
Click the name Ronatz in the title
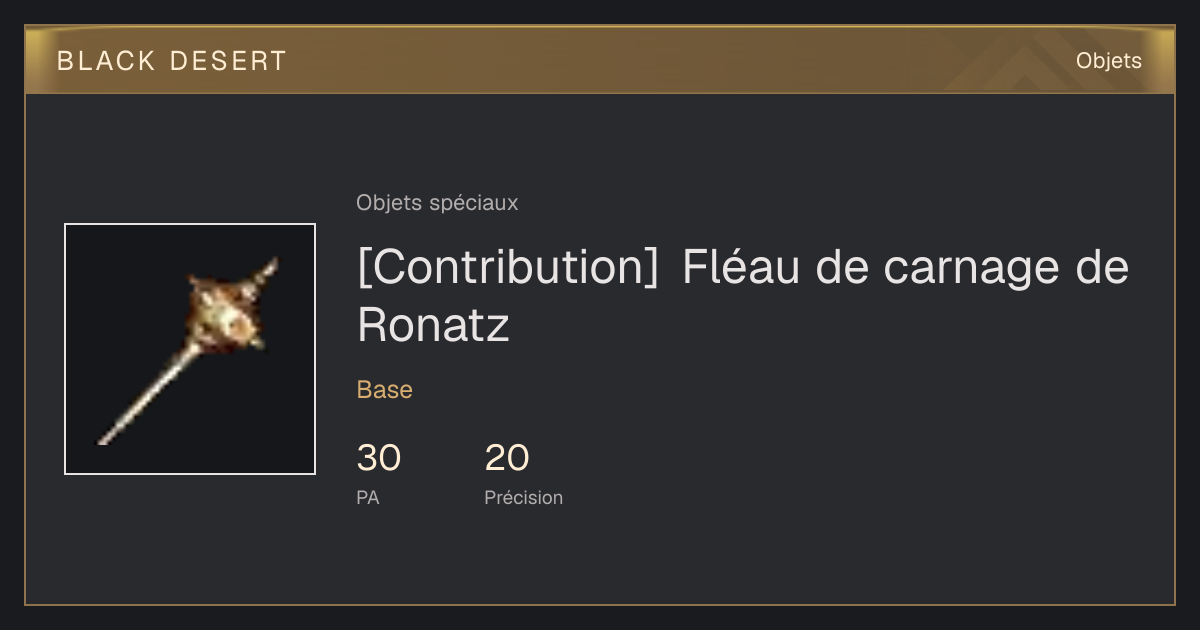[433, 325]
